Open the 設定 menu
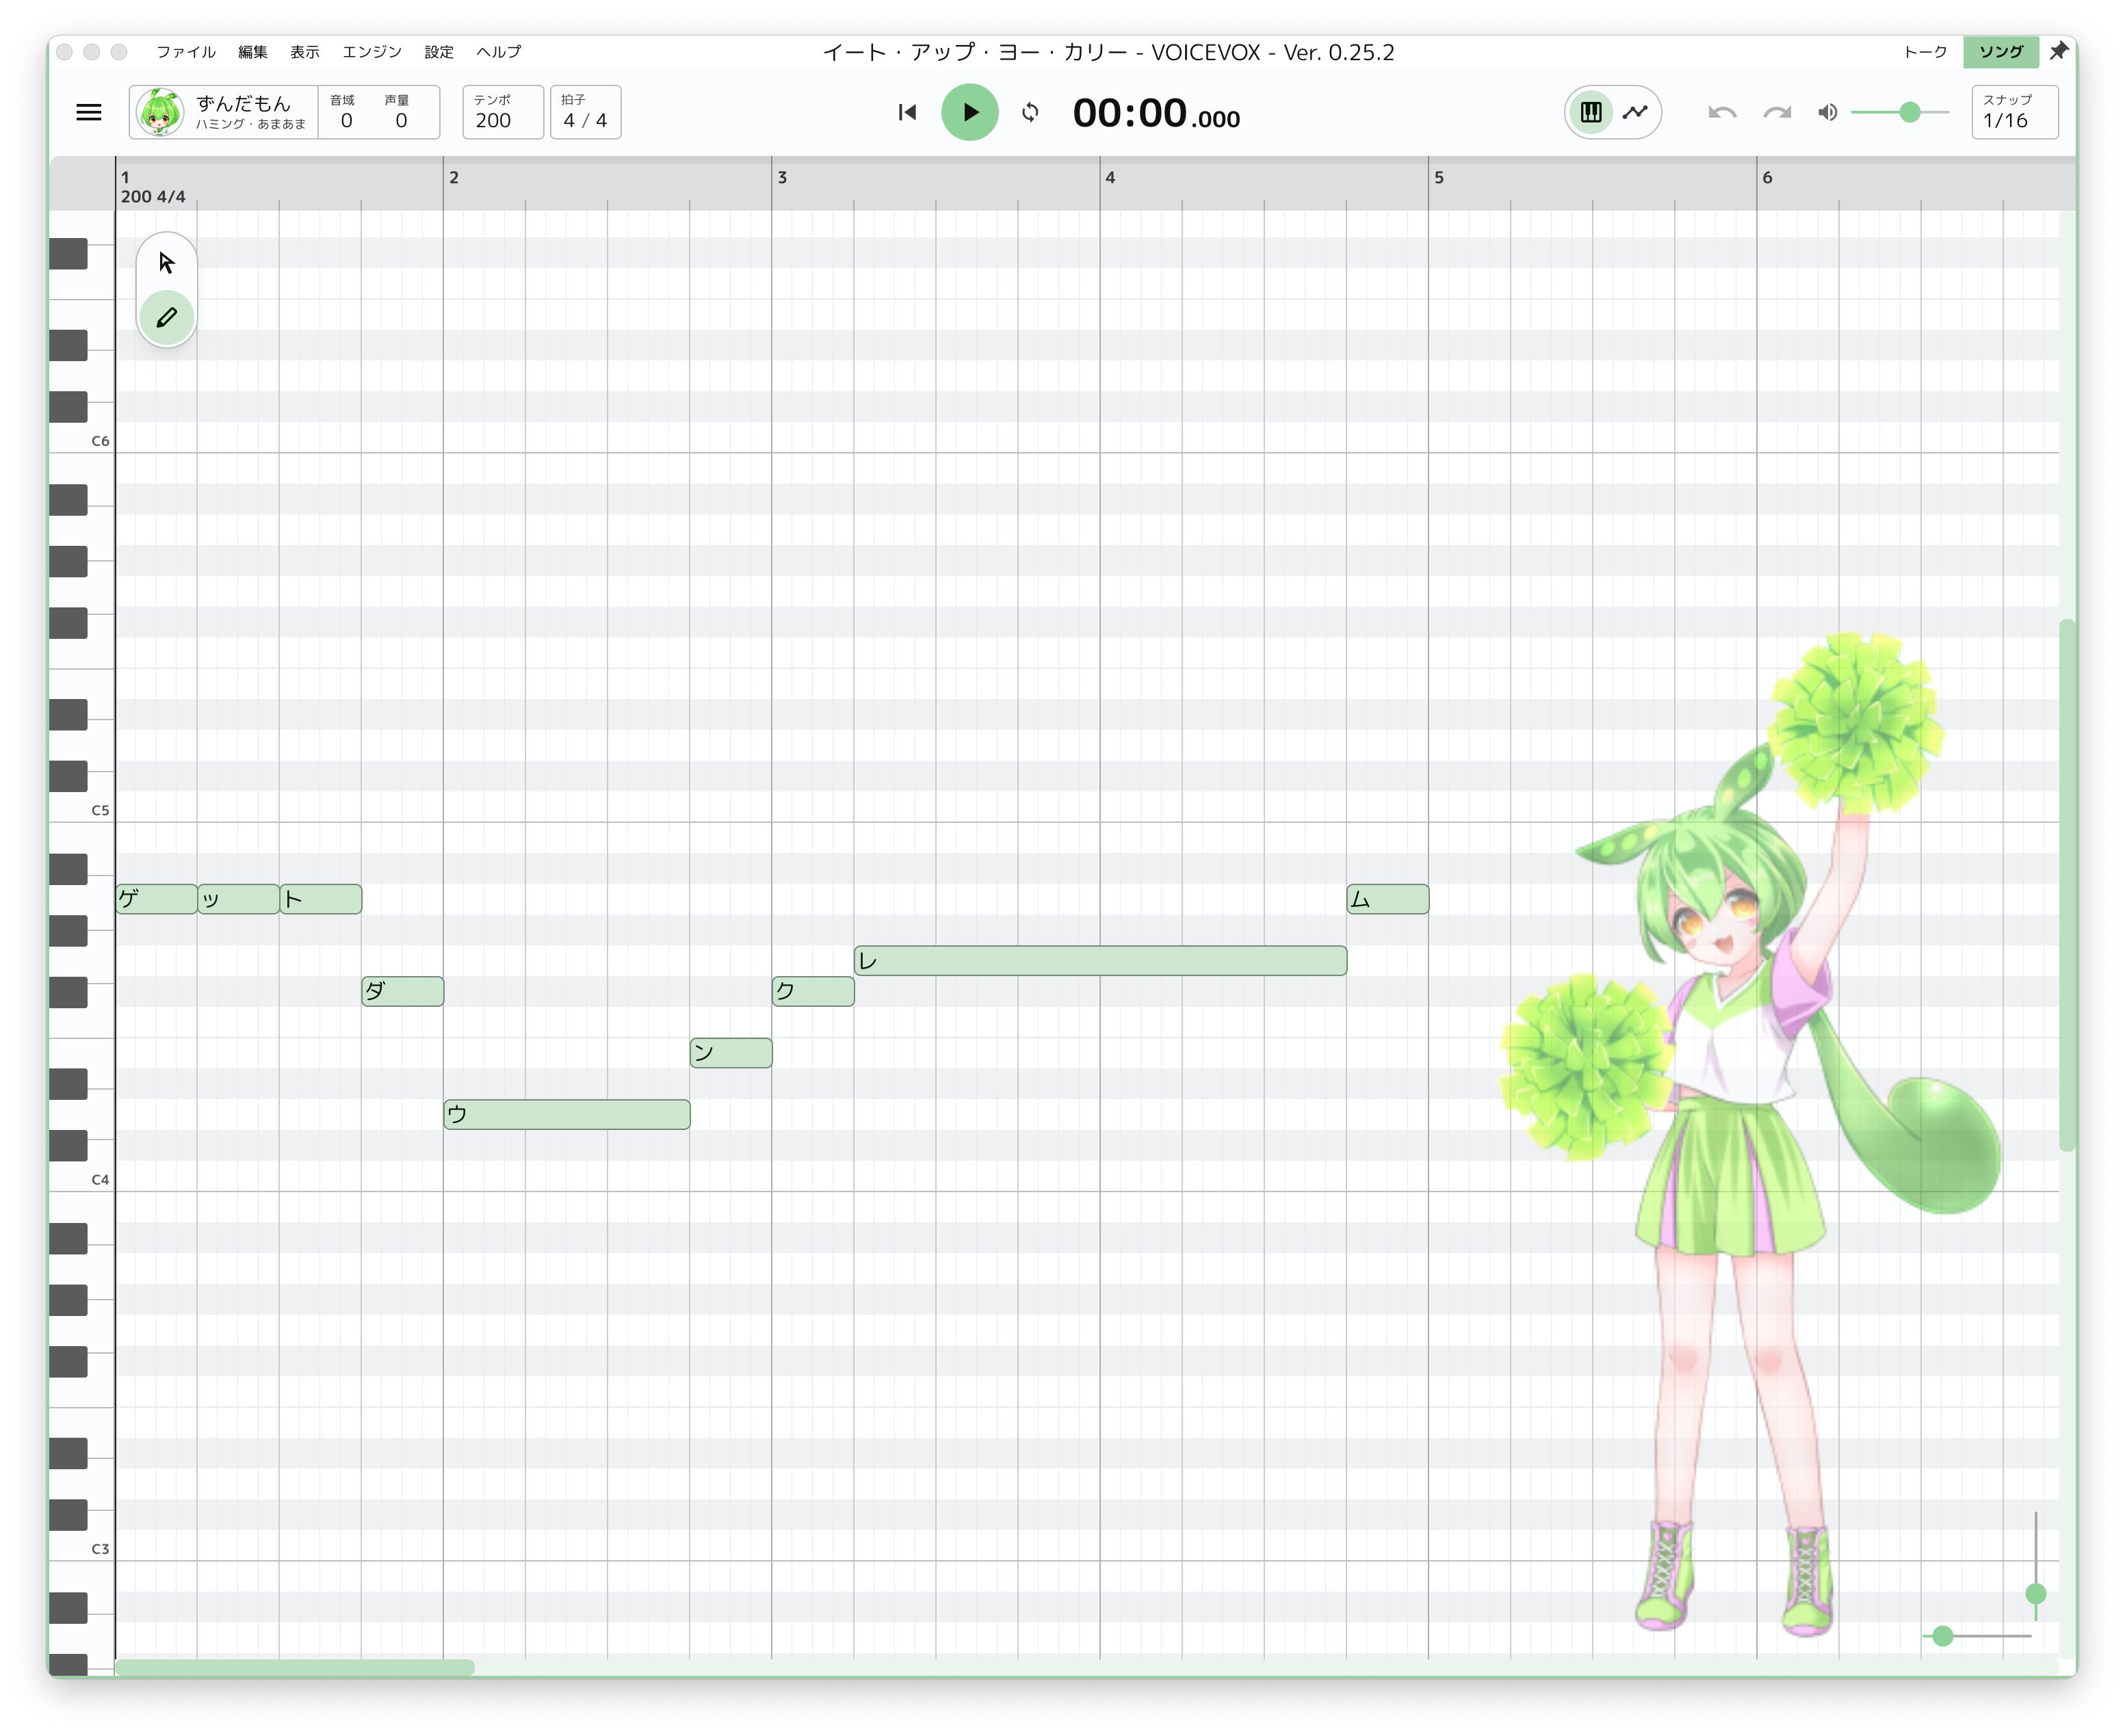Screen dimensions: 2125x1736 439,52
